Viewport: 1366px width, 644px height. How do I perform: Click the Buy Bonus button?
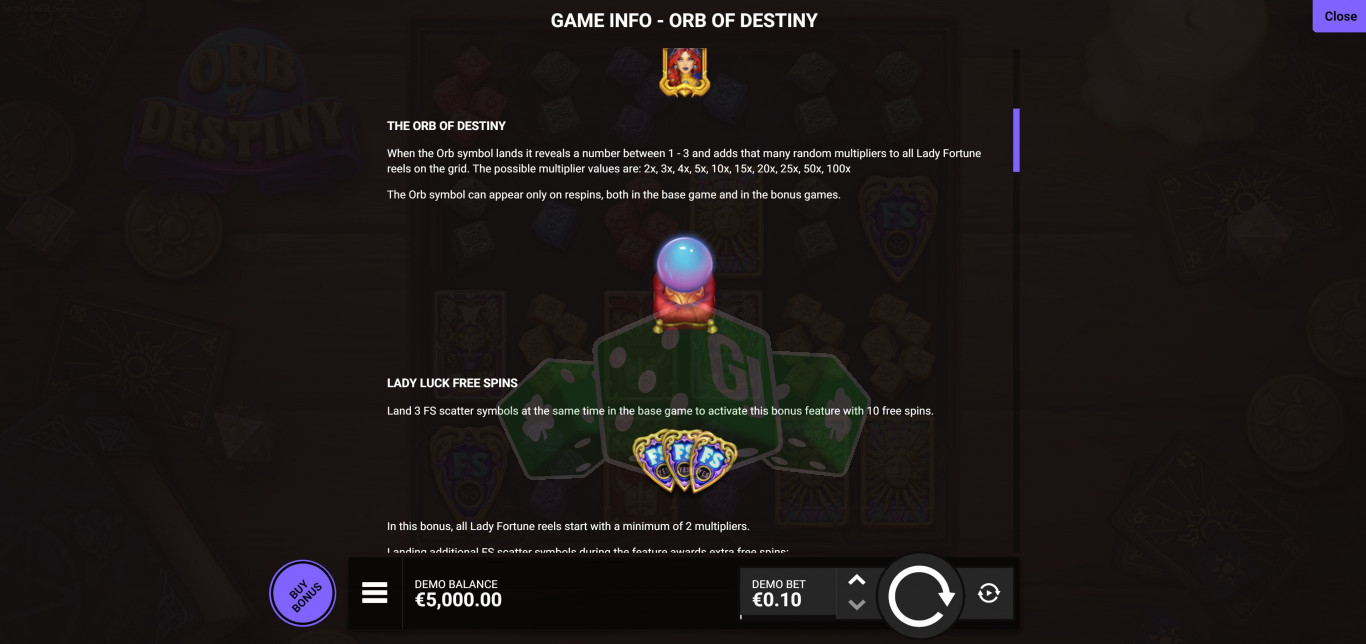(303, 593)
